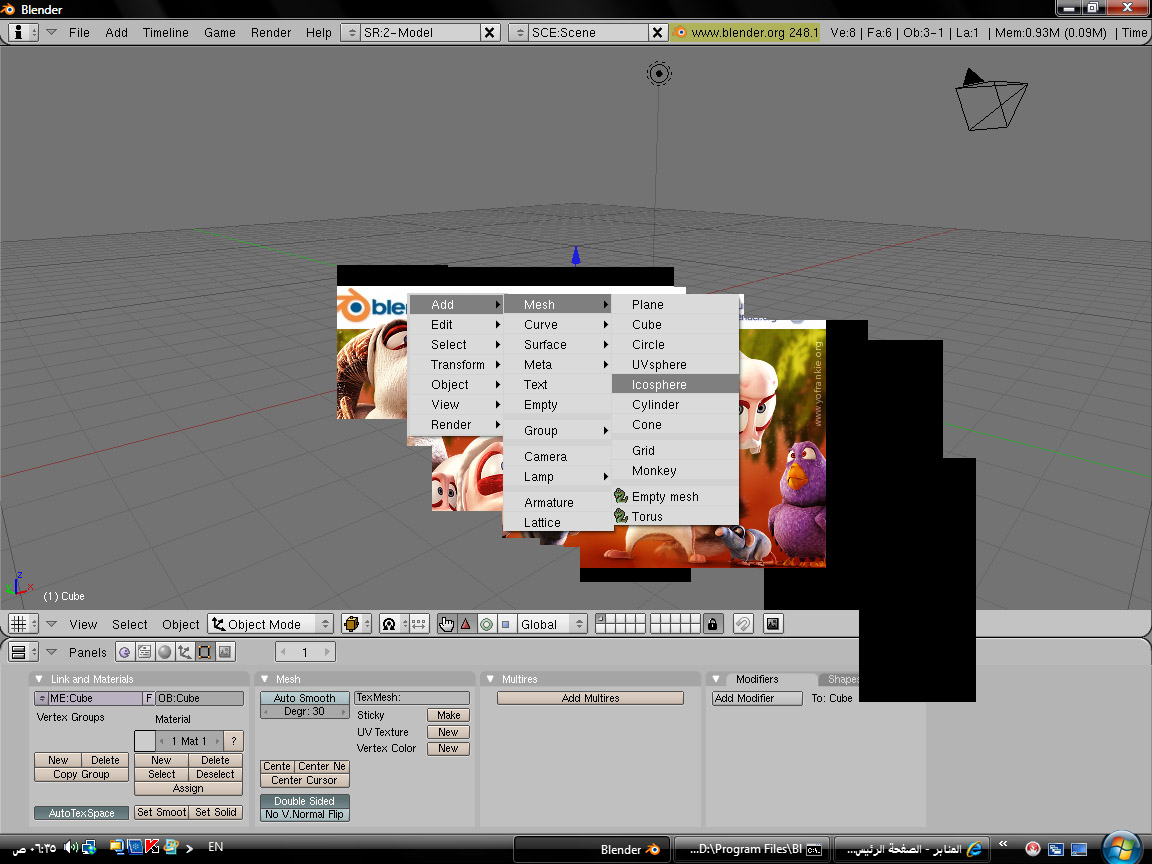Click the Copy Group button
This screenshot has height=864, width=1152.
pyautogui.click(x=82, y=774)
